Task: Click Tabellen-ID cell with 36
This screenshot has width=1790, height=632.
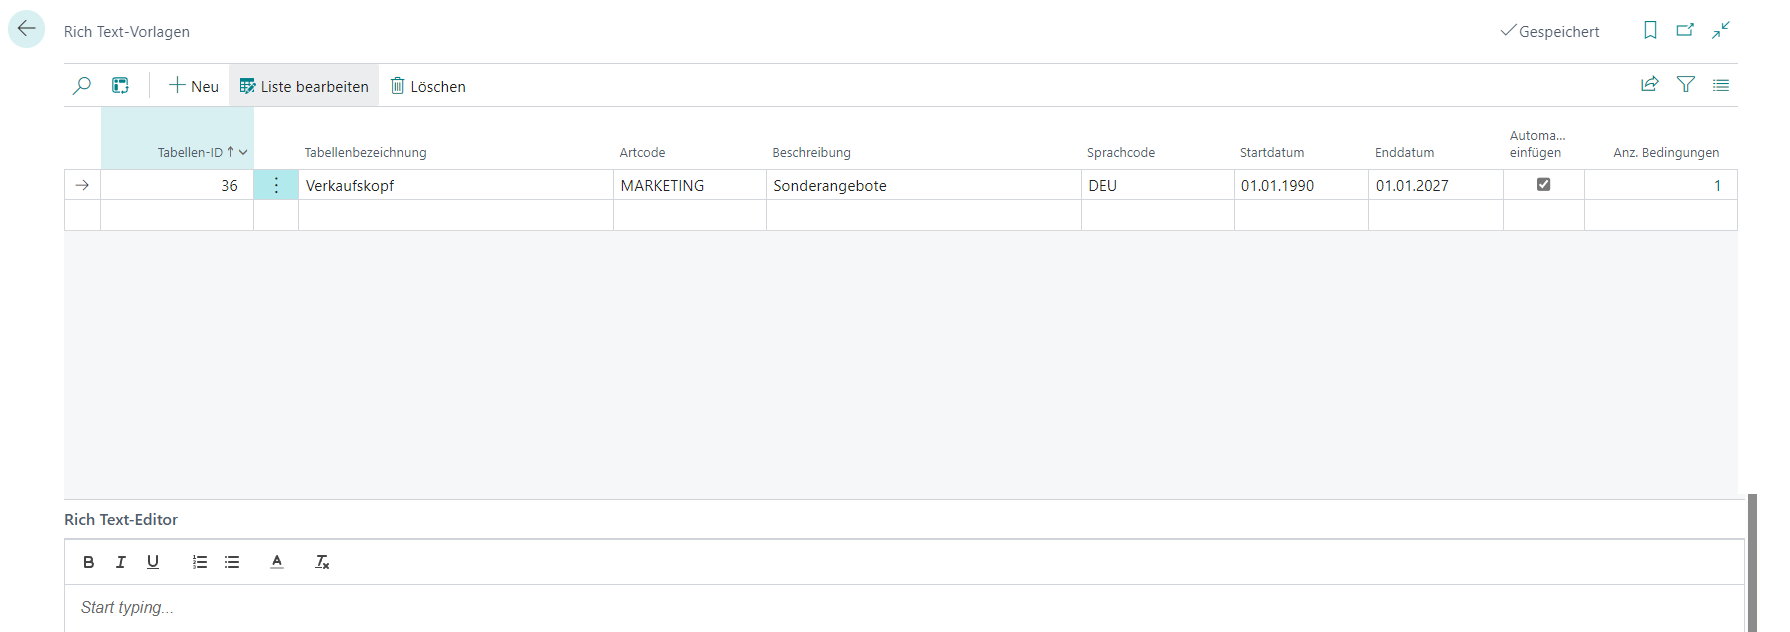Action: (177, 185)
